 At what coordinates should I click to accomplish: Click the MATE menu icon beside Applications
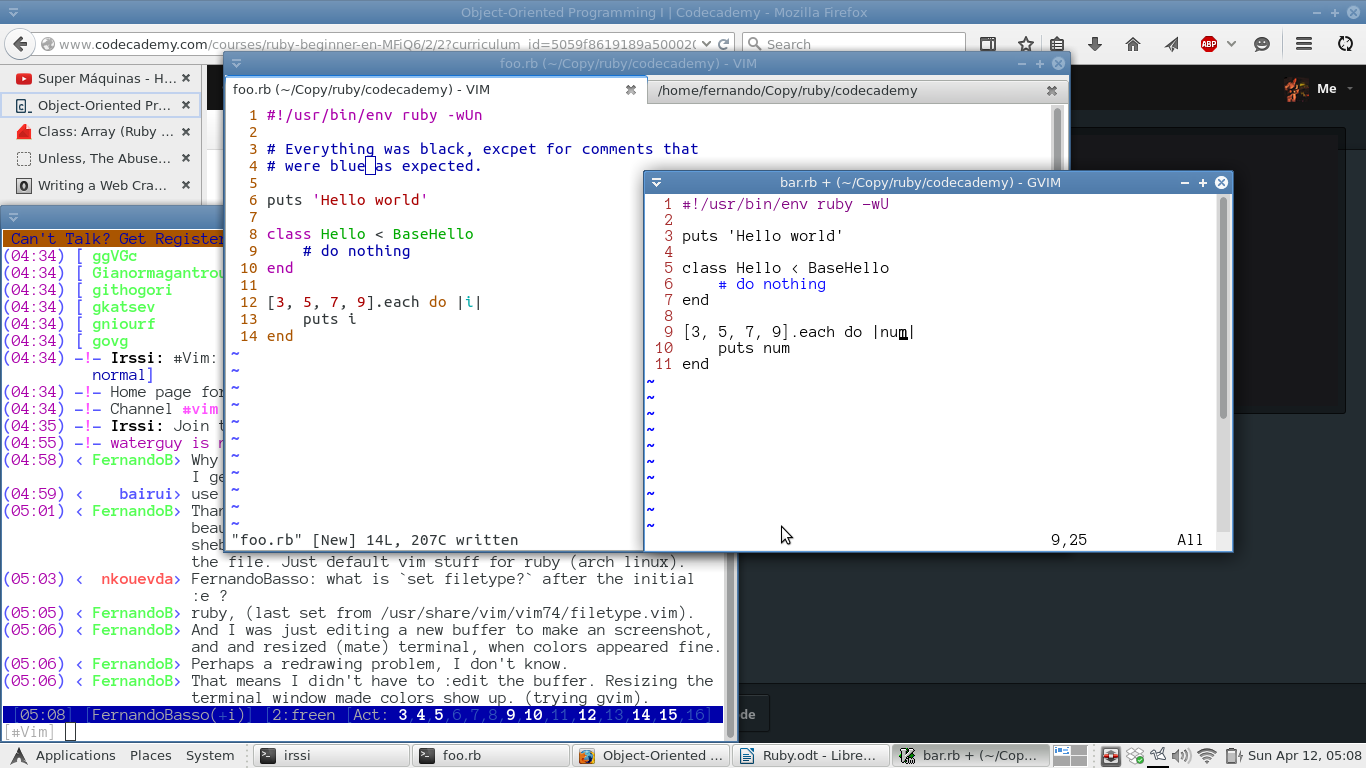point(17,756)
